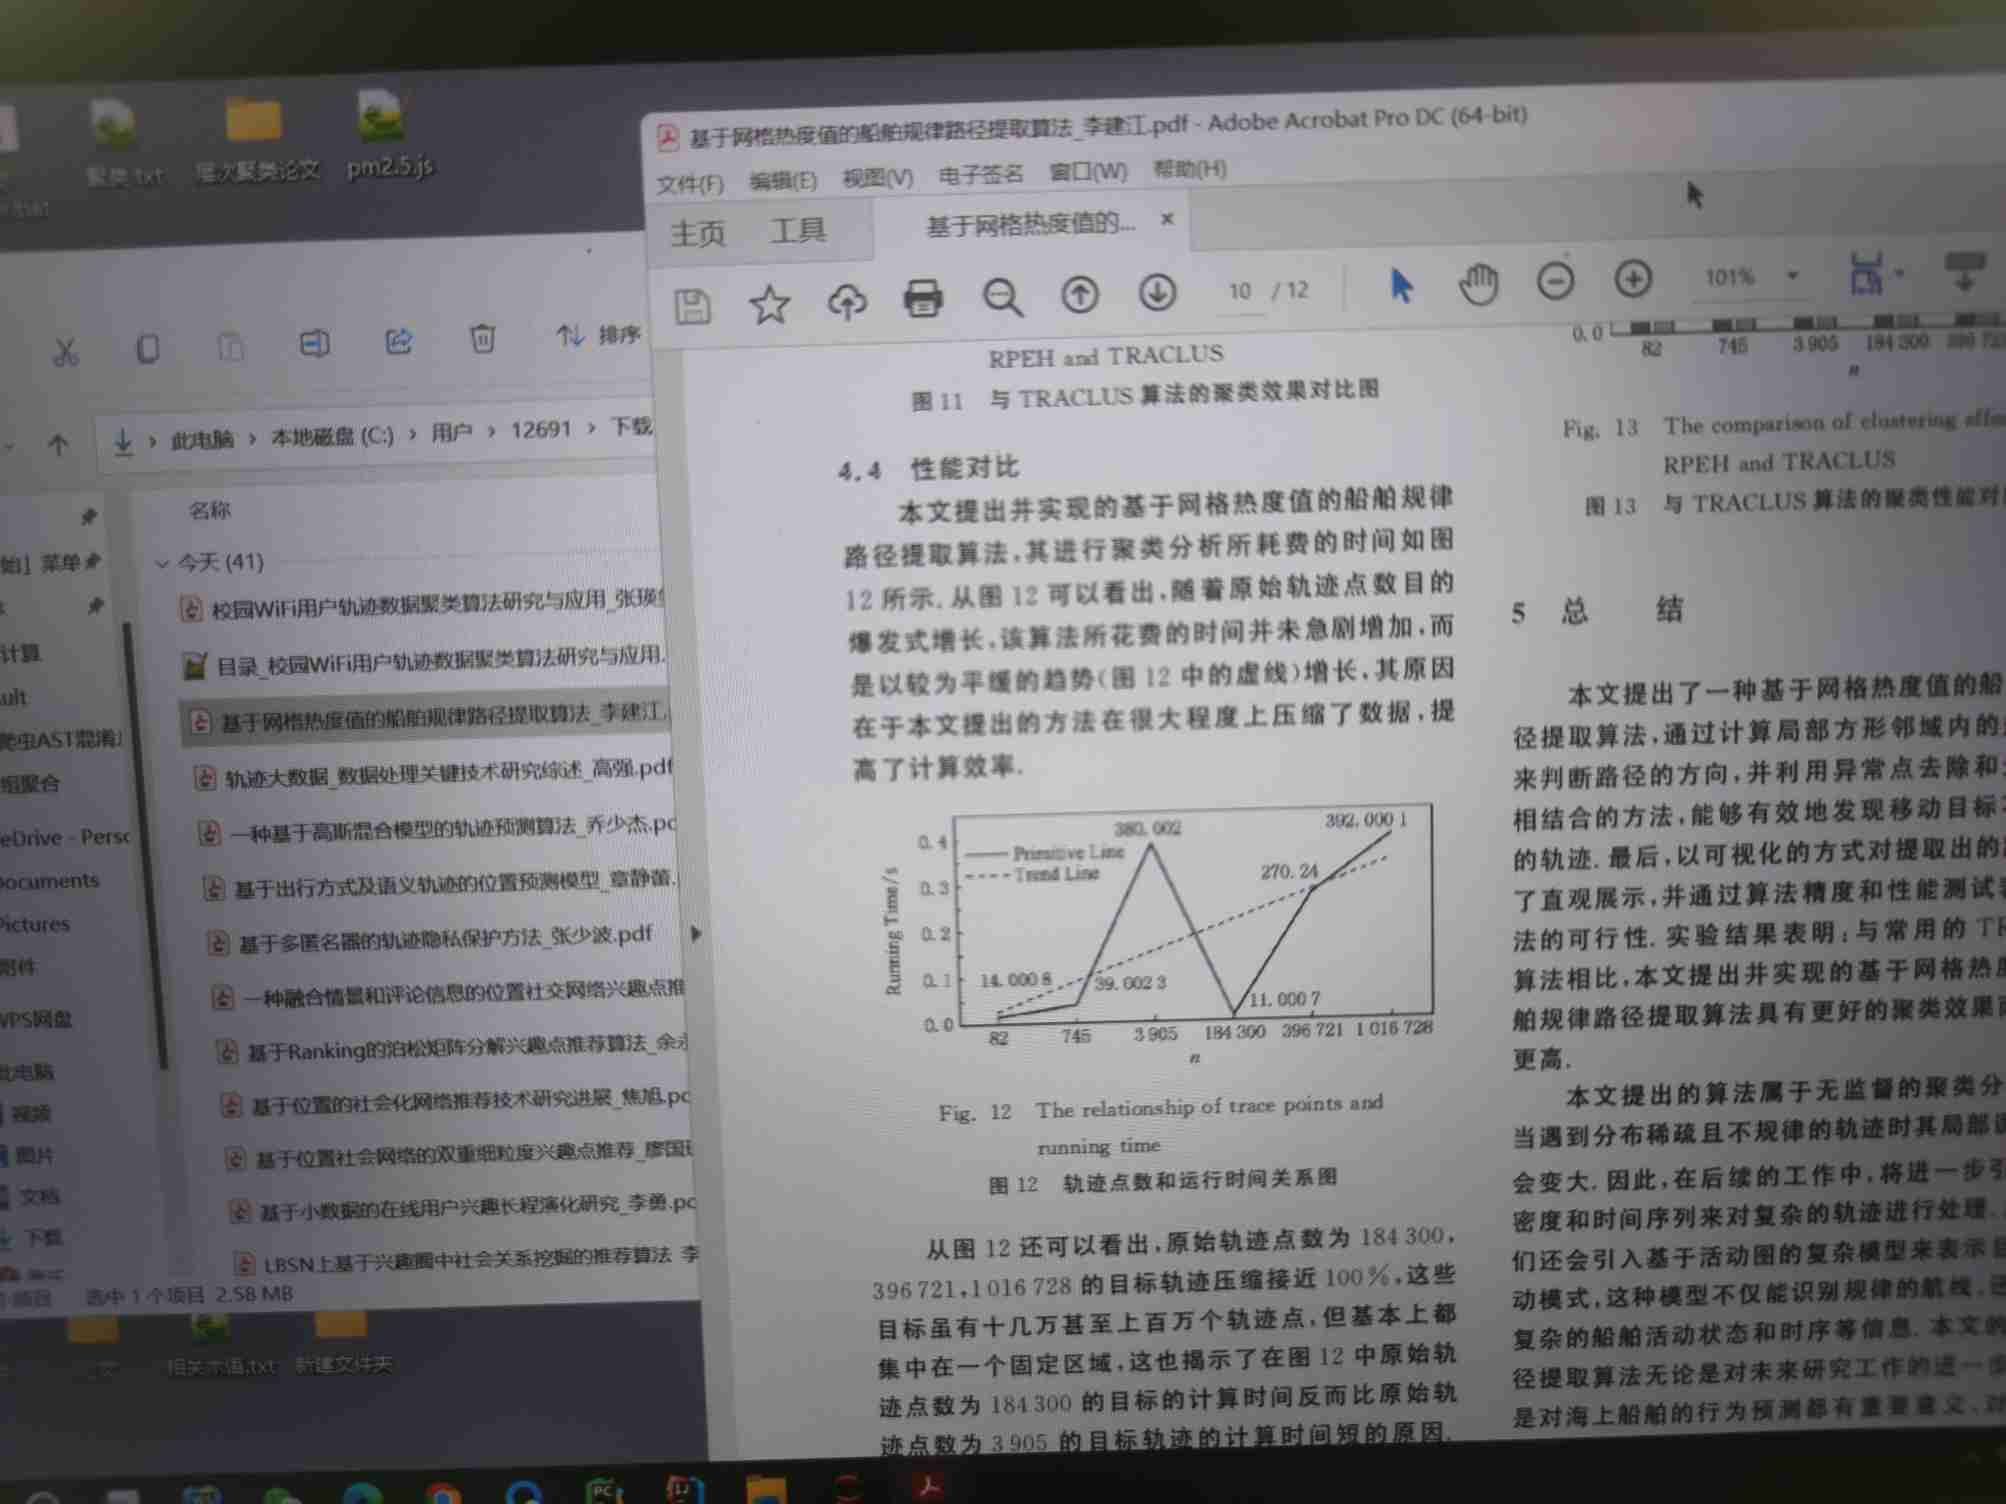
Task: Go to the previous page with the up arrow
Action: point(1080,295)
